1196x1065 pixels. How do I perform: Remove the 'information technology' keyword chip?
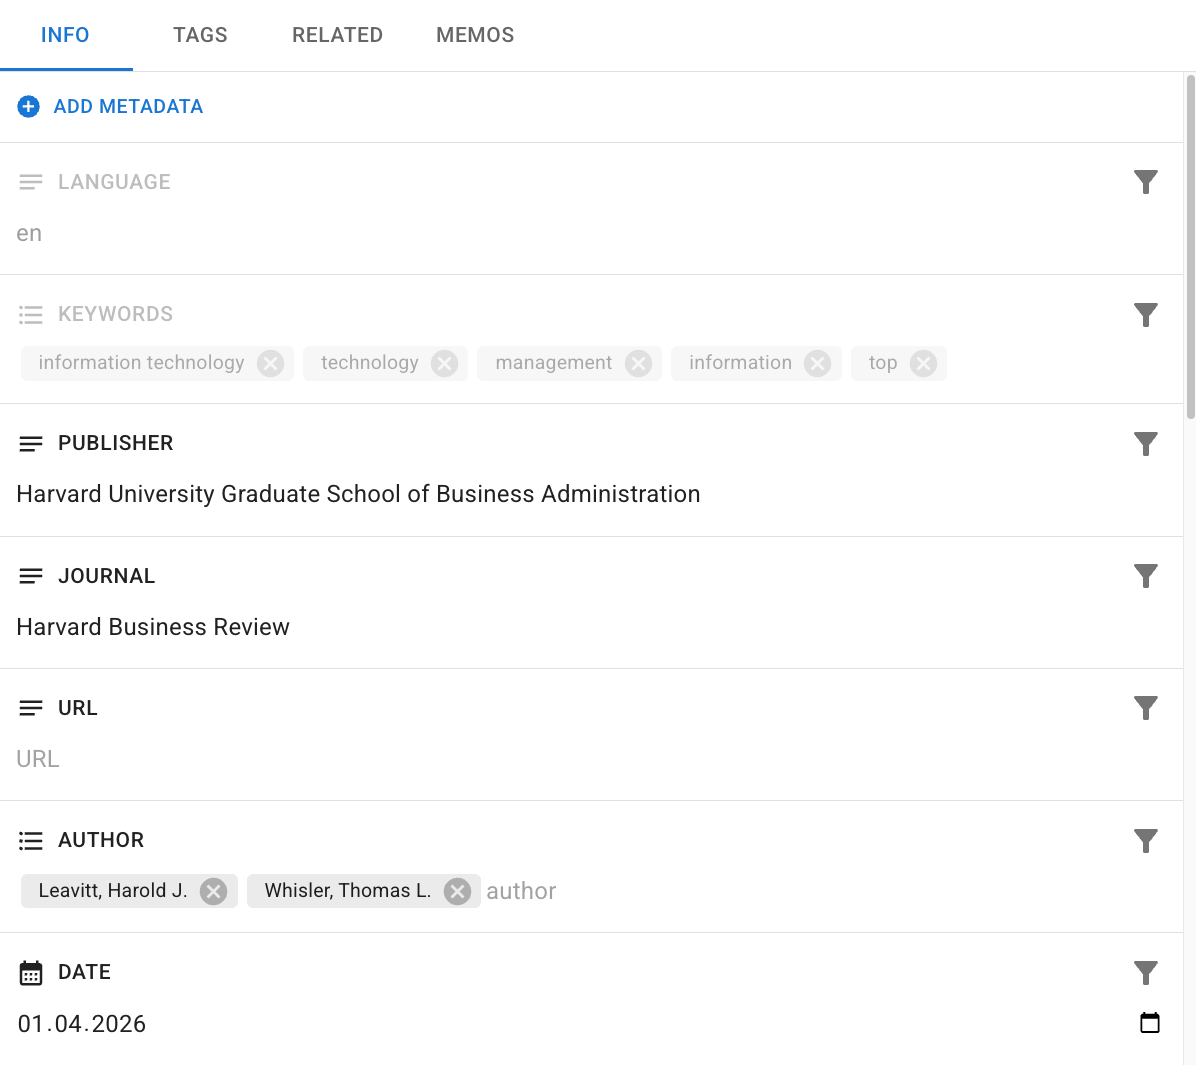point(270,364)
